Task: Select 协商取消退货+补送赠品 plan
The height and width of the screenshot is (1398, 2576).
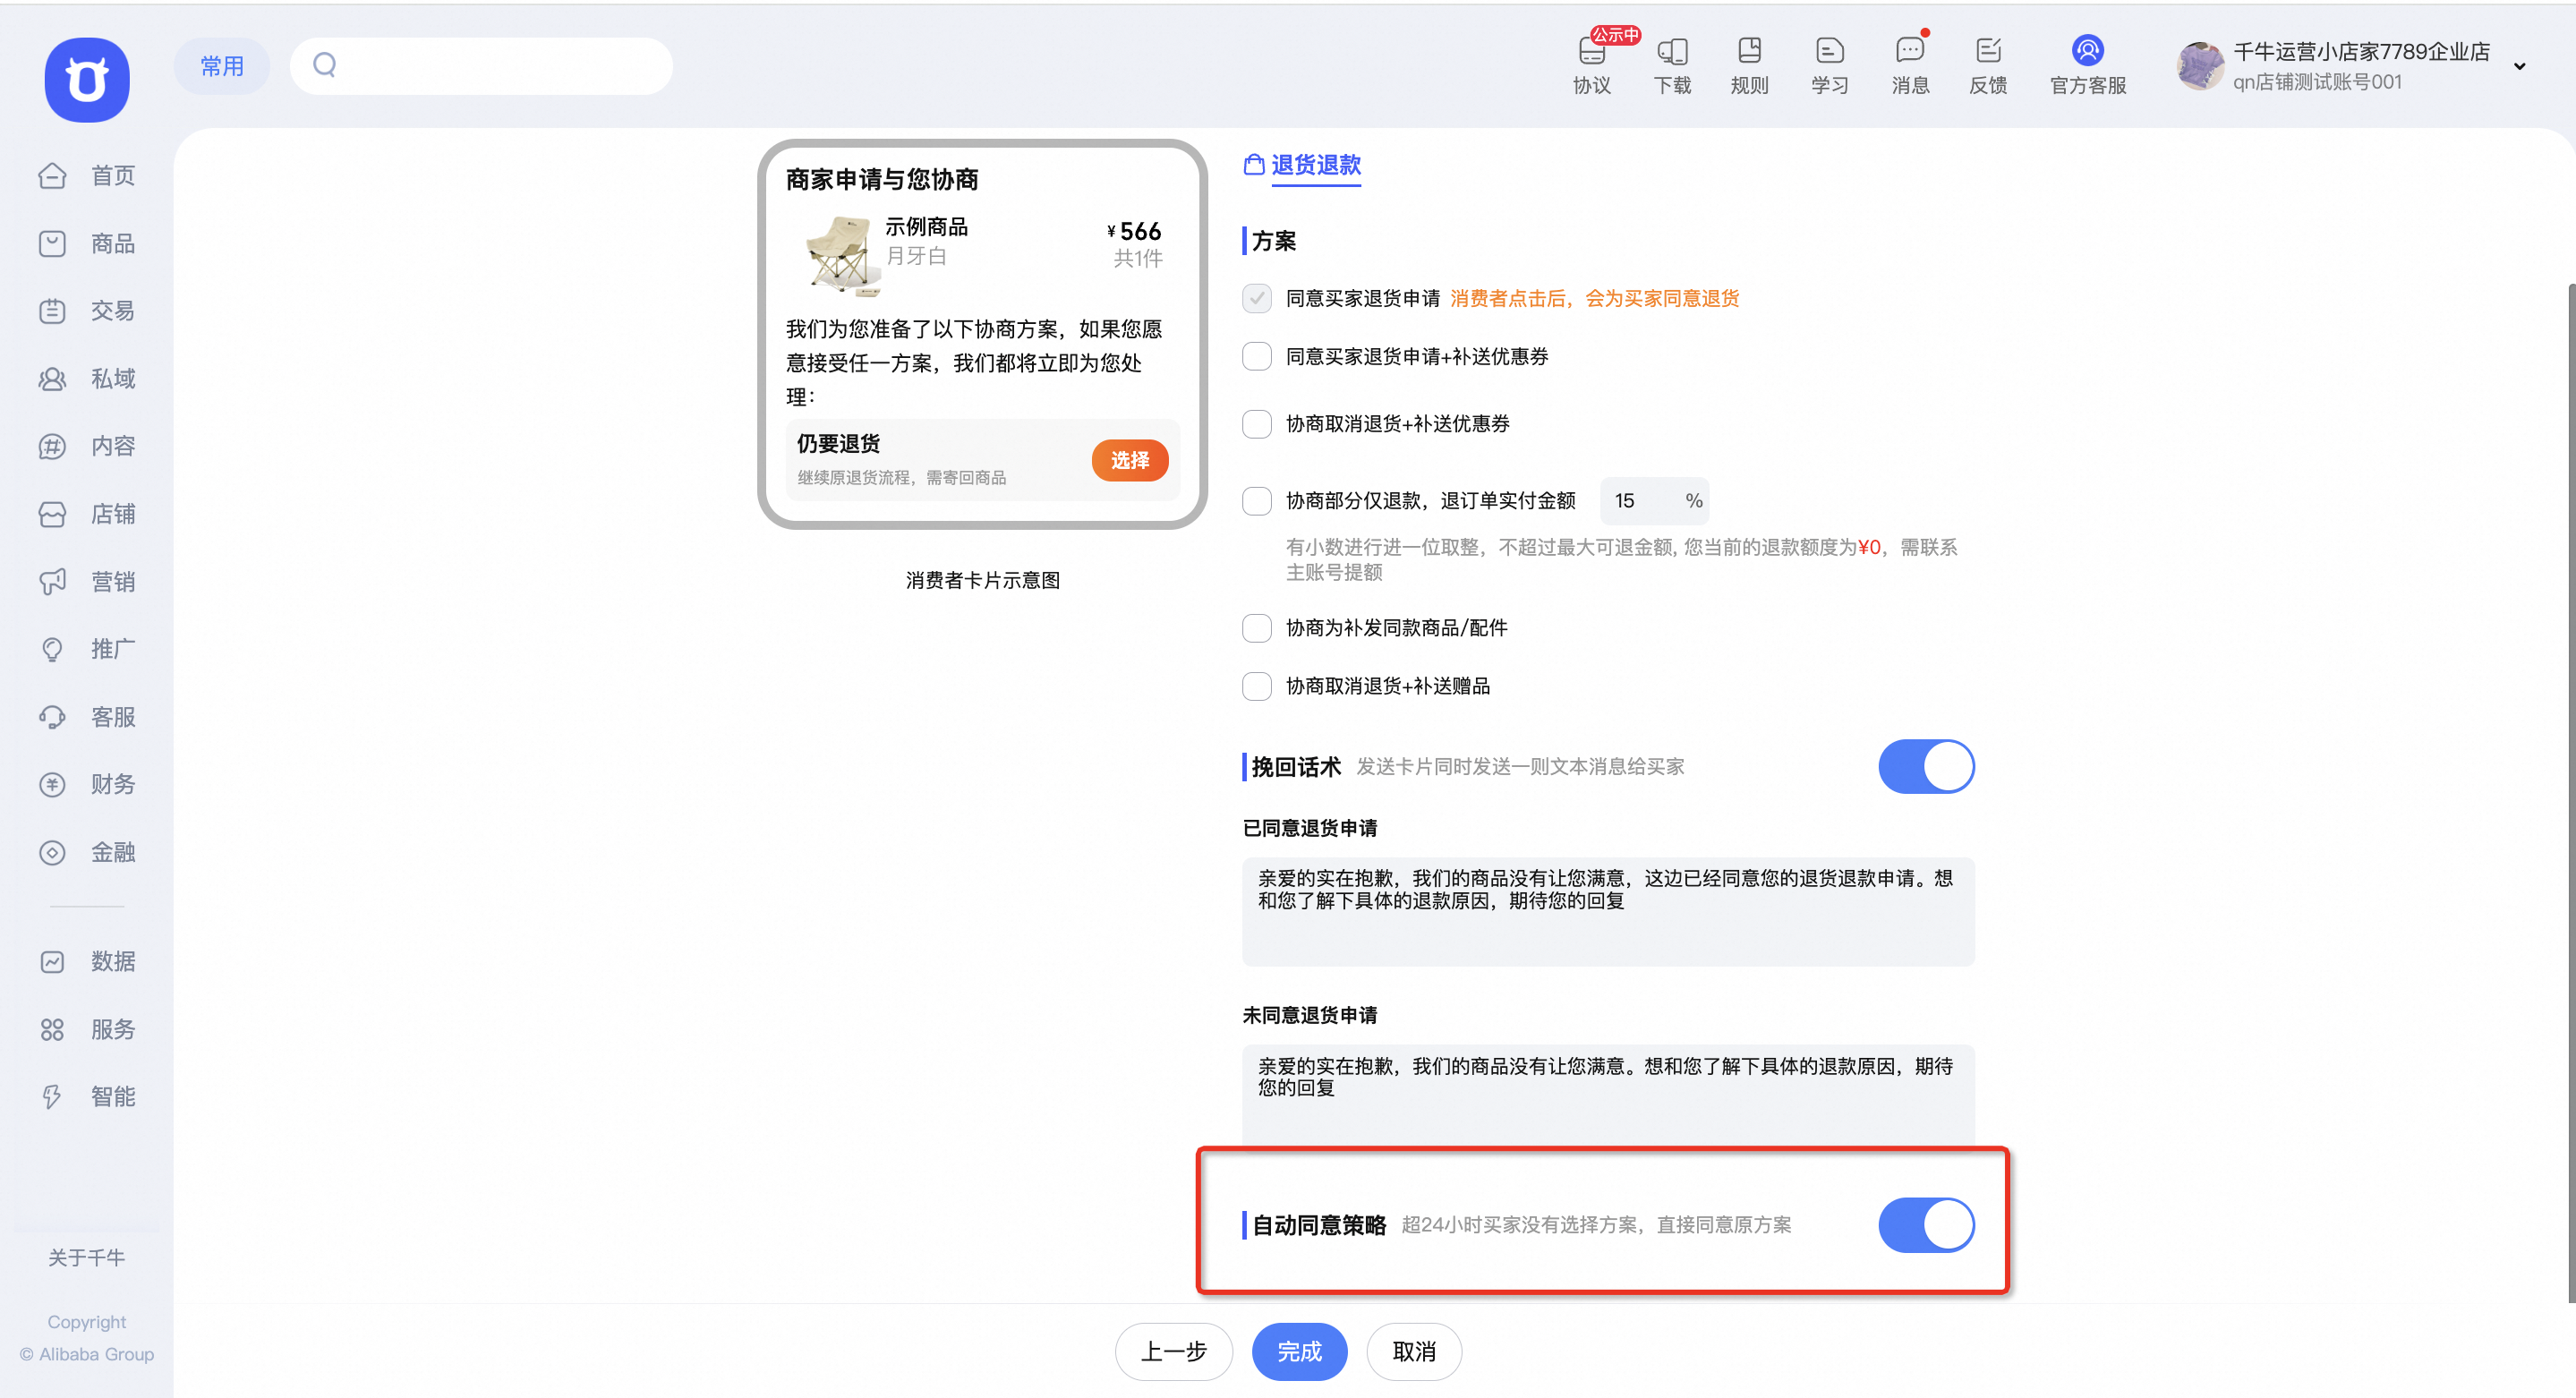Action: coord(1256,686)
